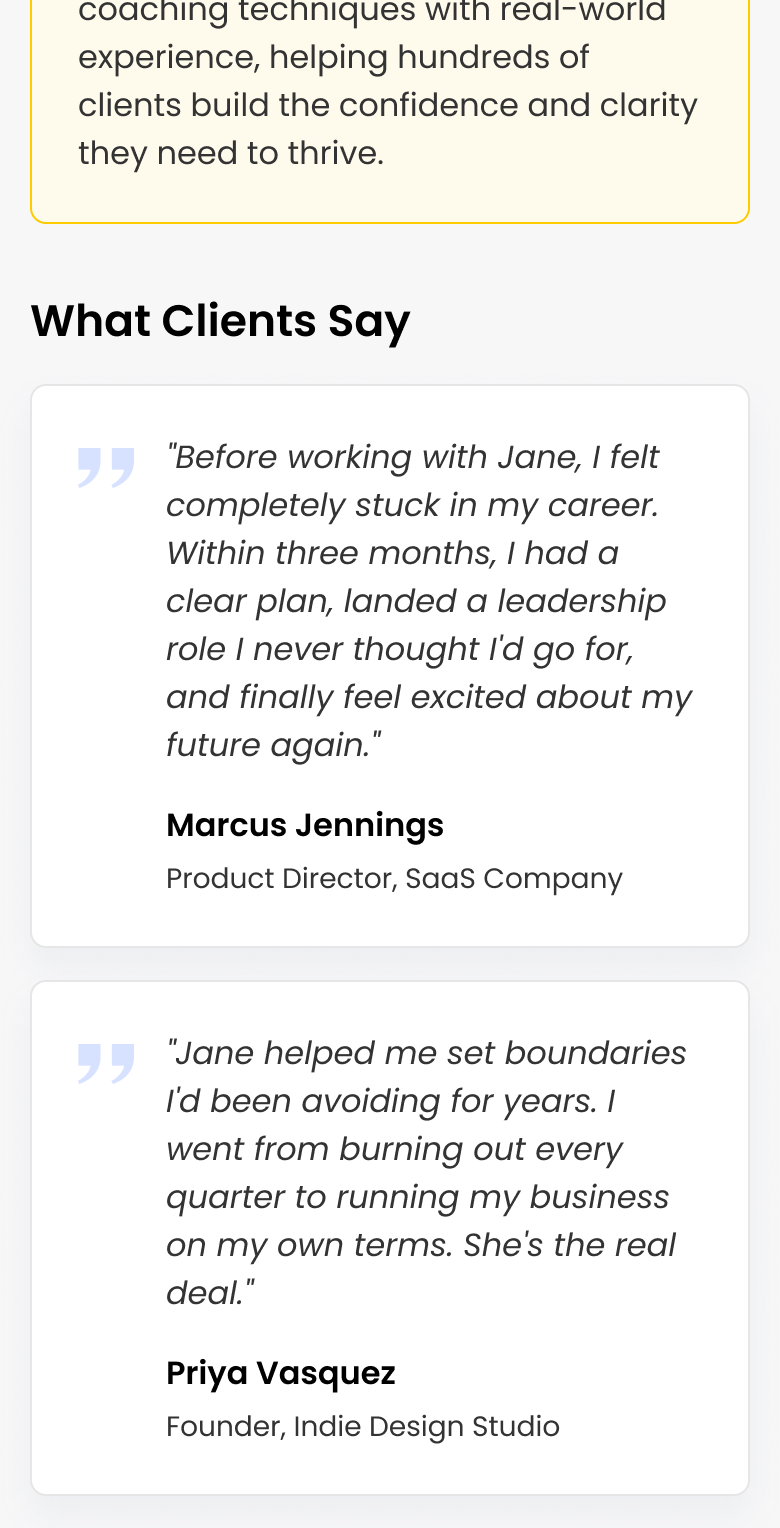Click the line "Jane helped me set boundaries"
Image resolution: width=780 pixels, height=1528 pixels.
427,1053
